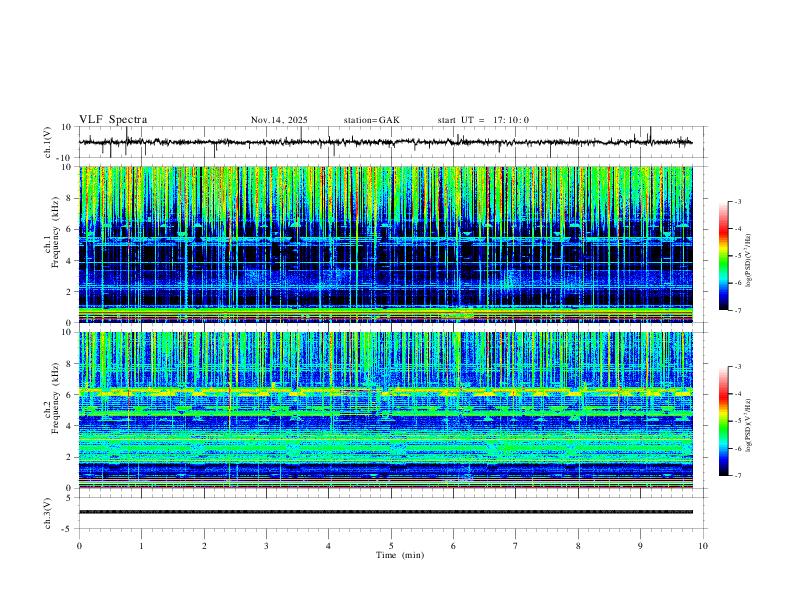Screen dimensions: 792x612
Task: Click the ch.1 PSD color bar
Action: [x=723, y=256]
